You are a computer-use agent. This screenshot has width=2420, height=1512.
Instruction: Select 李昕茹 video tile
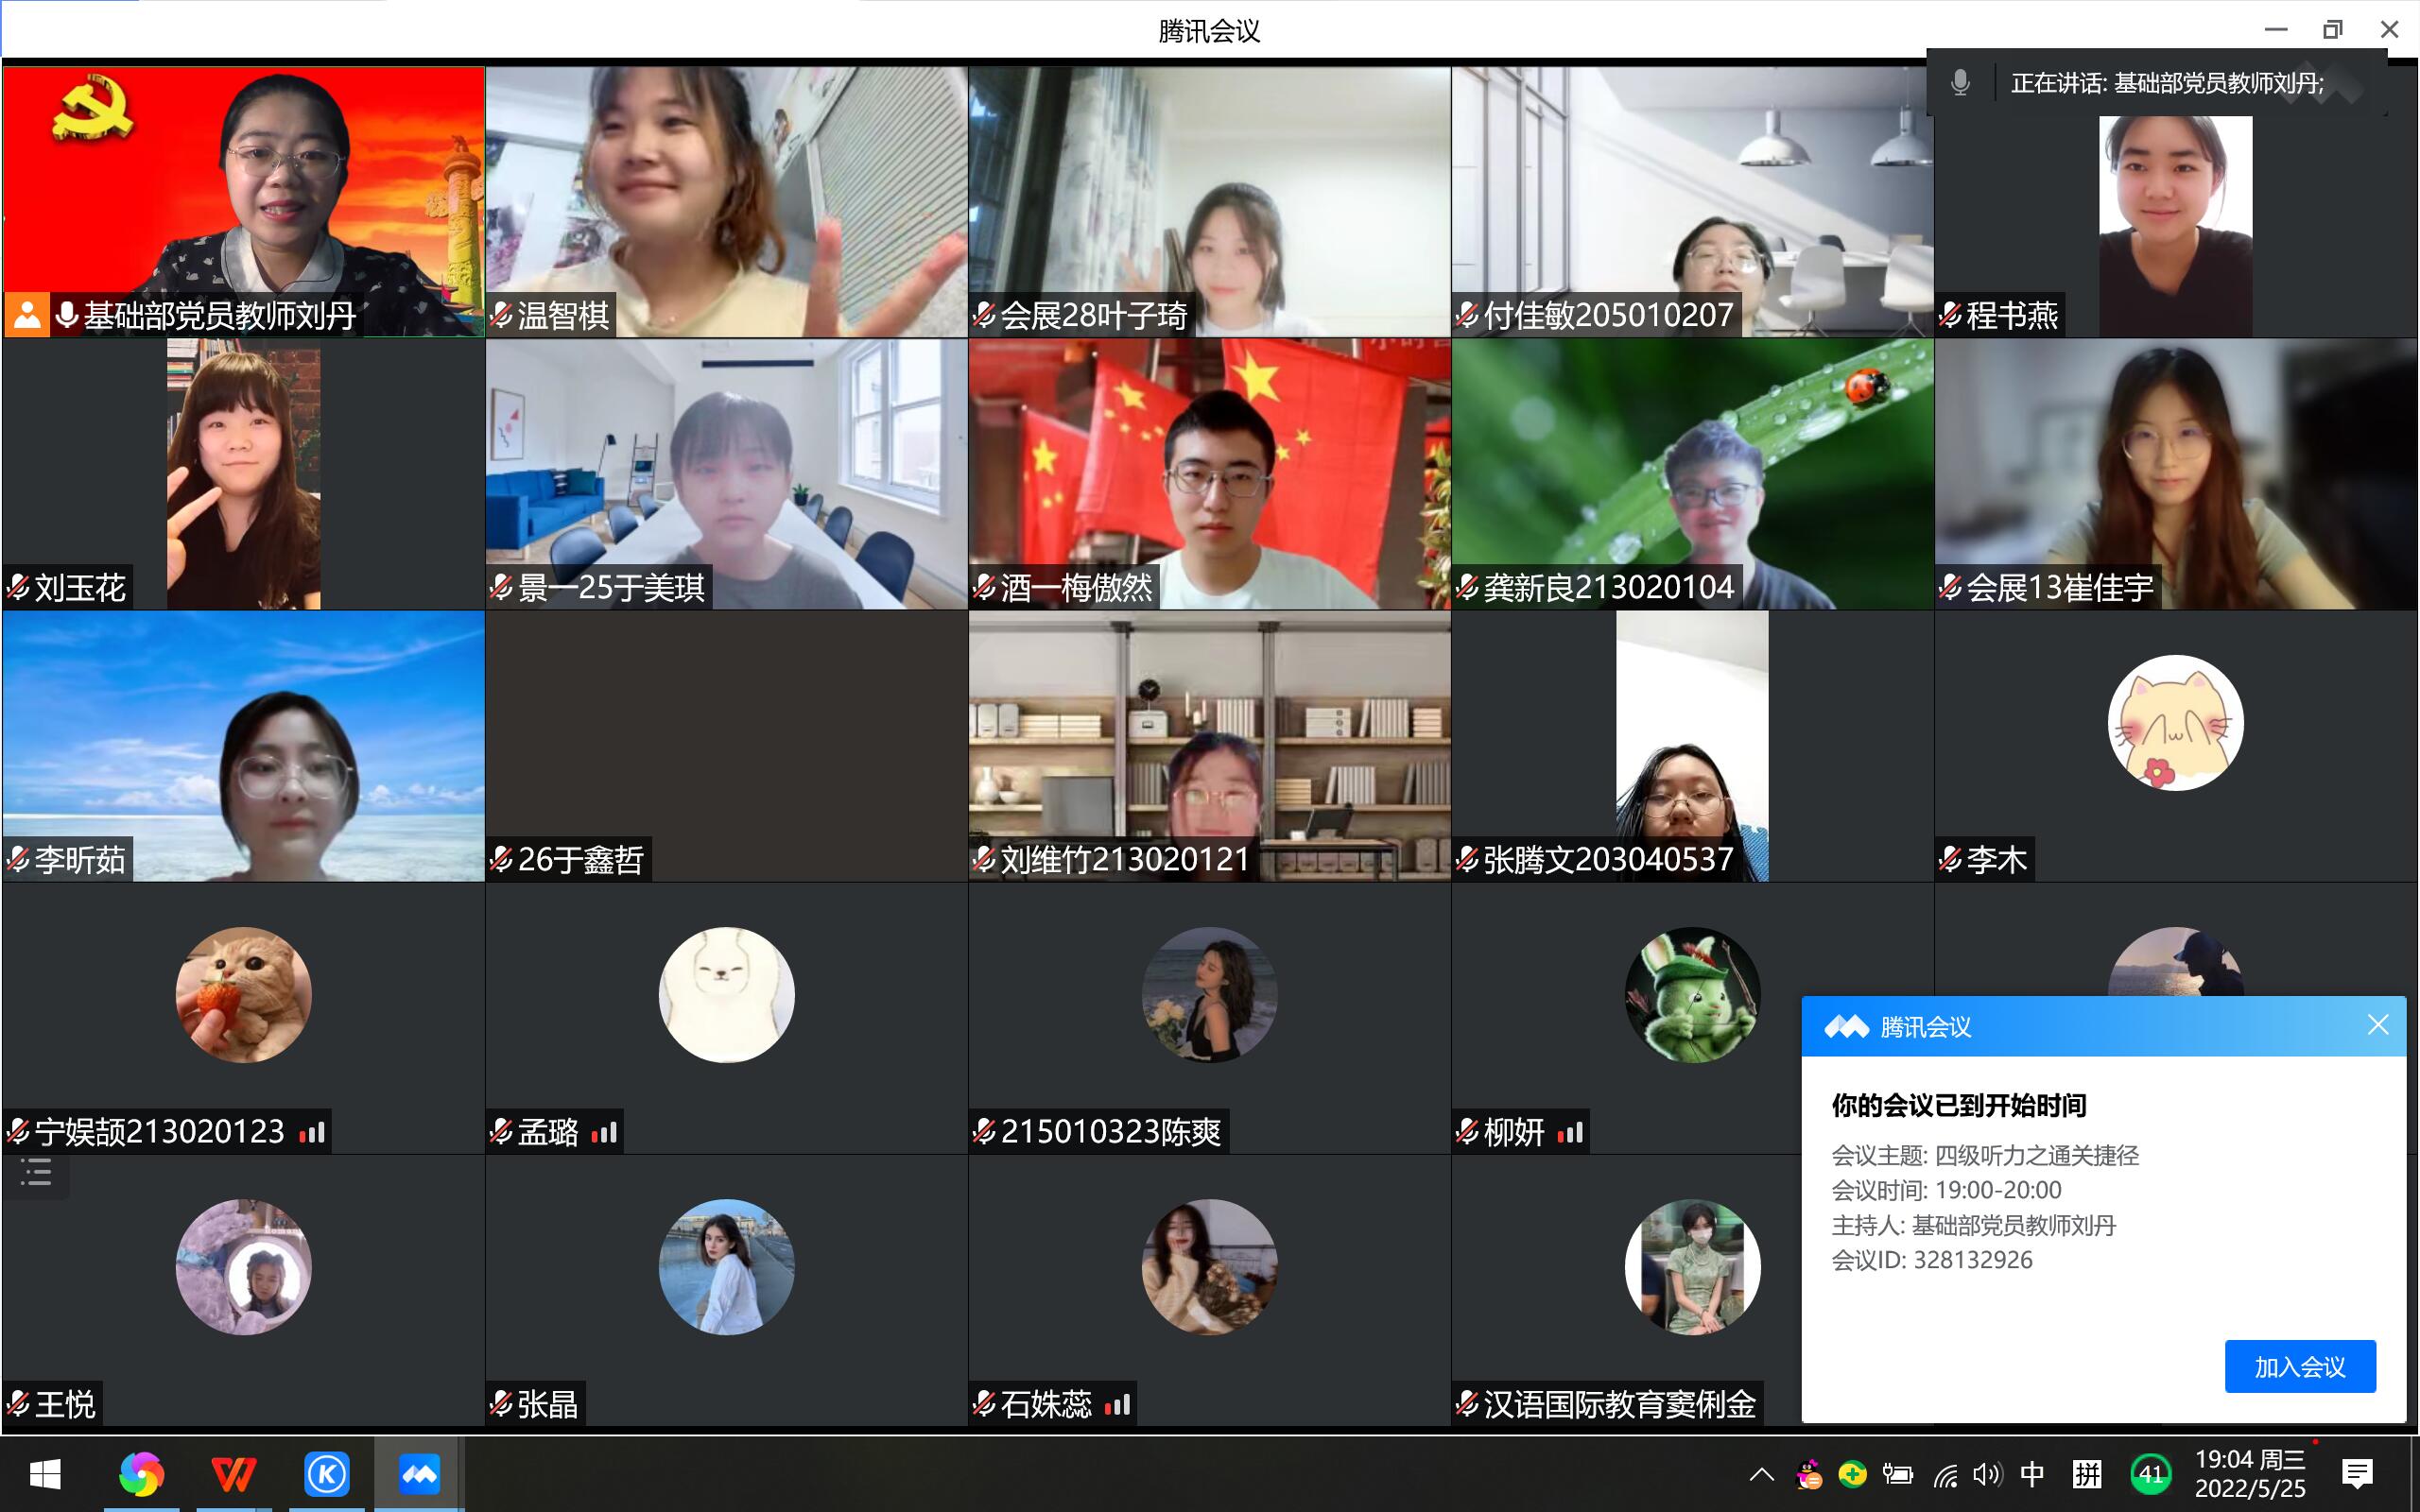coord(243,746)
